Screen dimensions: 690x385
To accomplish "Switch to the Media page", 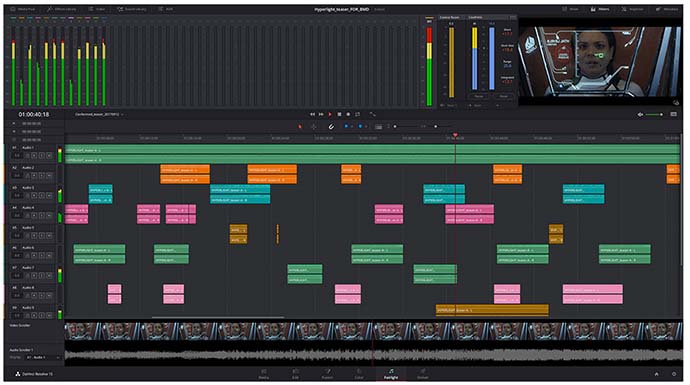I will pos(264,374).
